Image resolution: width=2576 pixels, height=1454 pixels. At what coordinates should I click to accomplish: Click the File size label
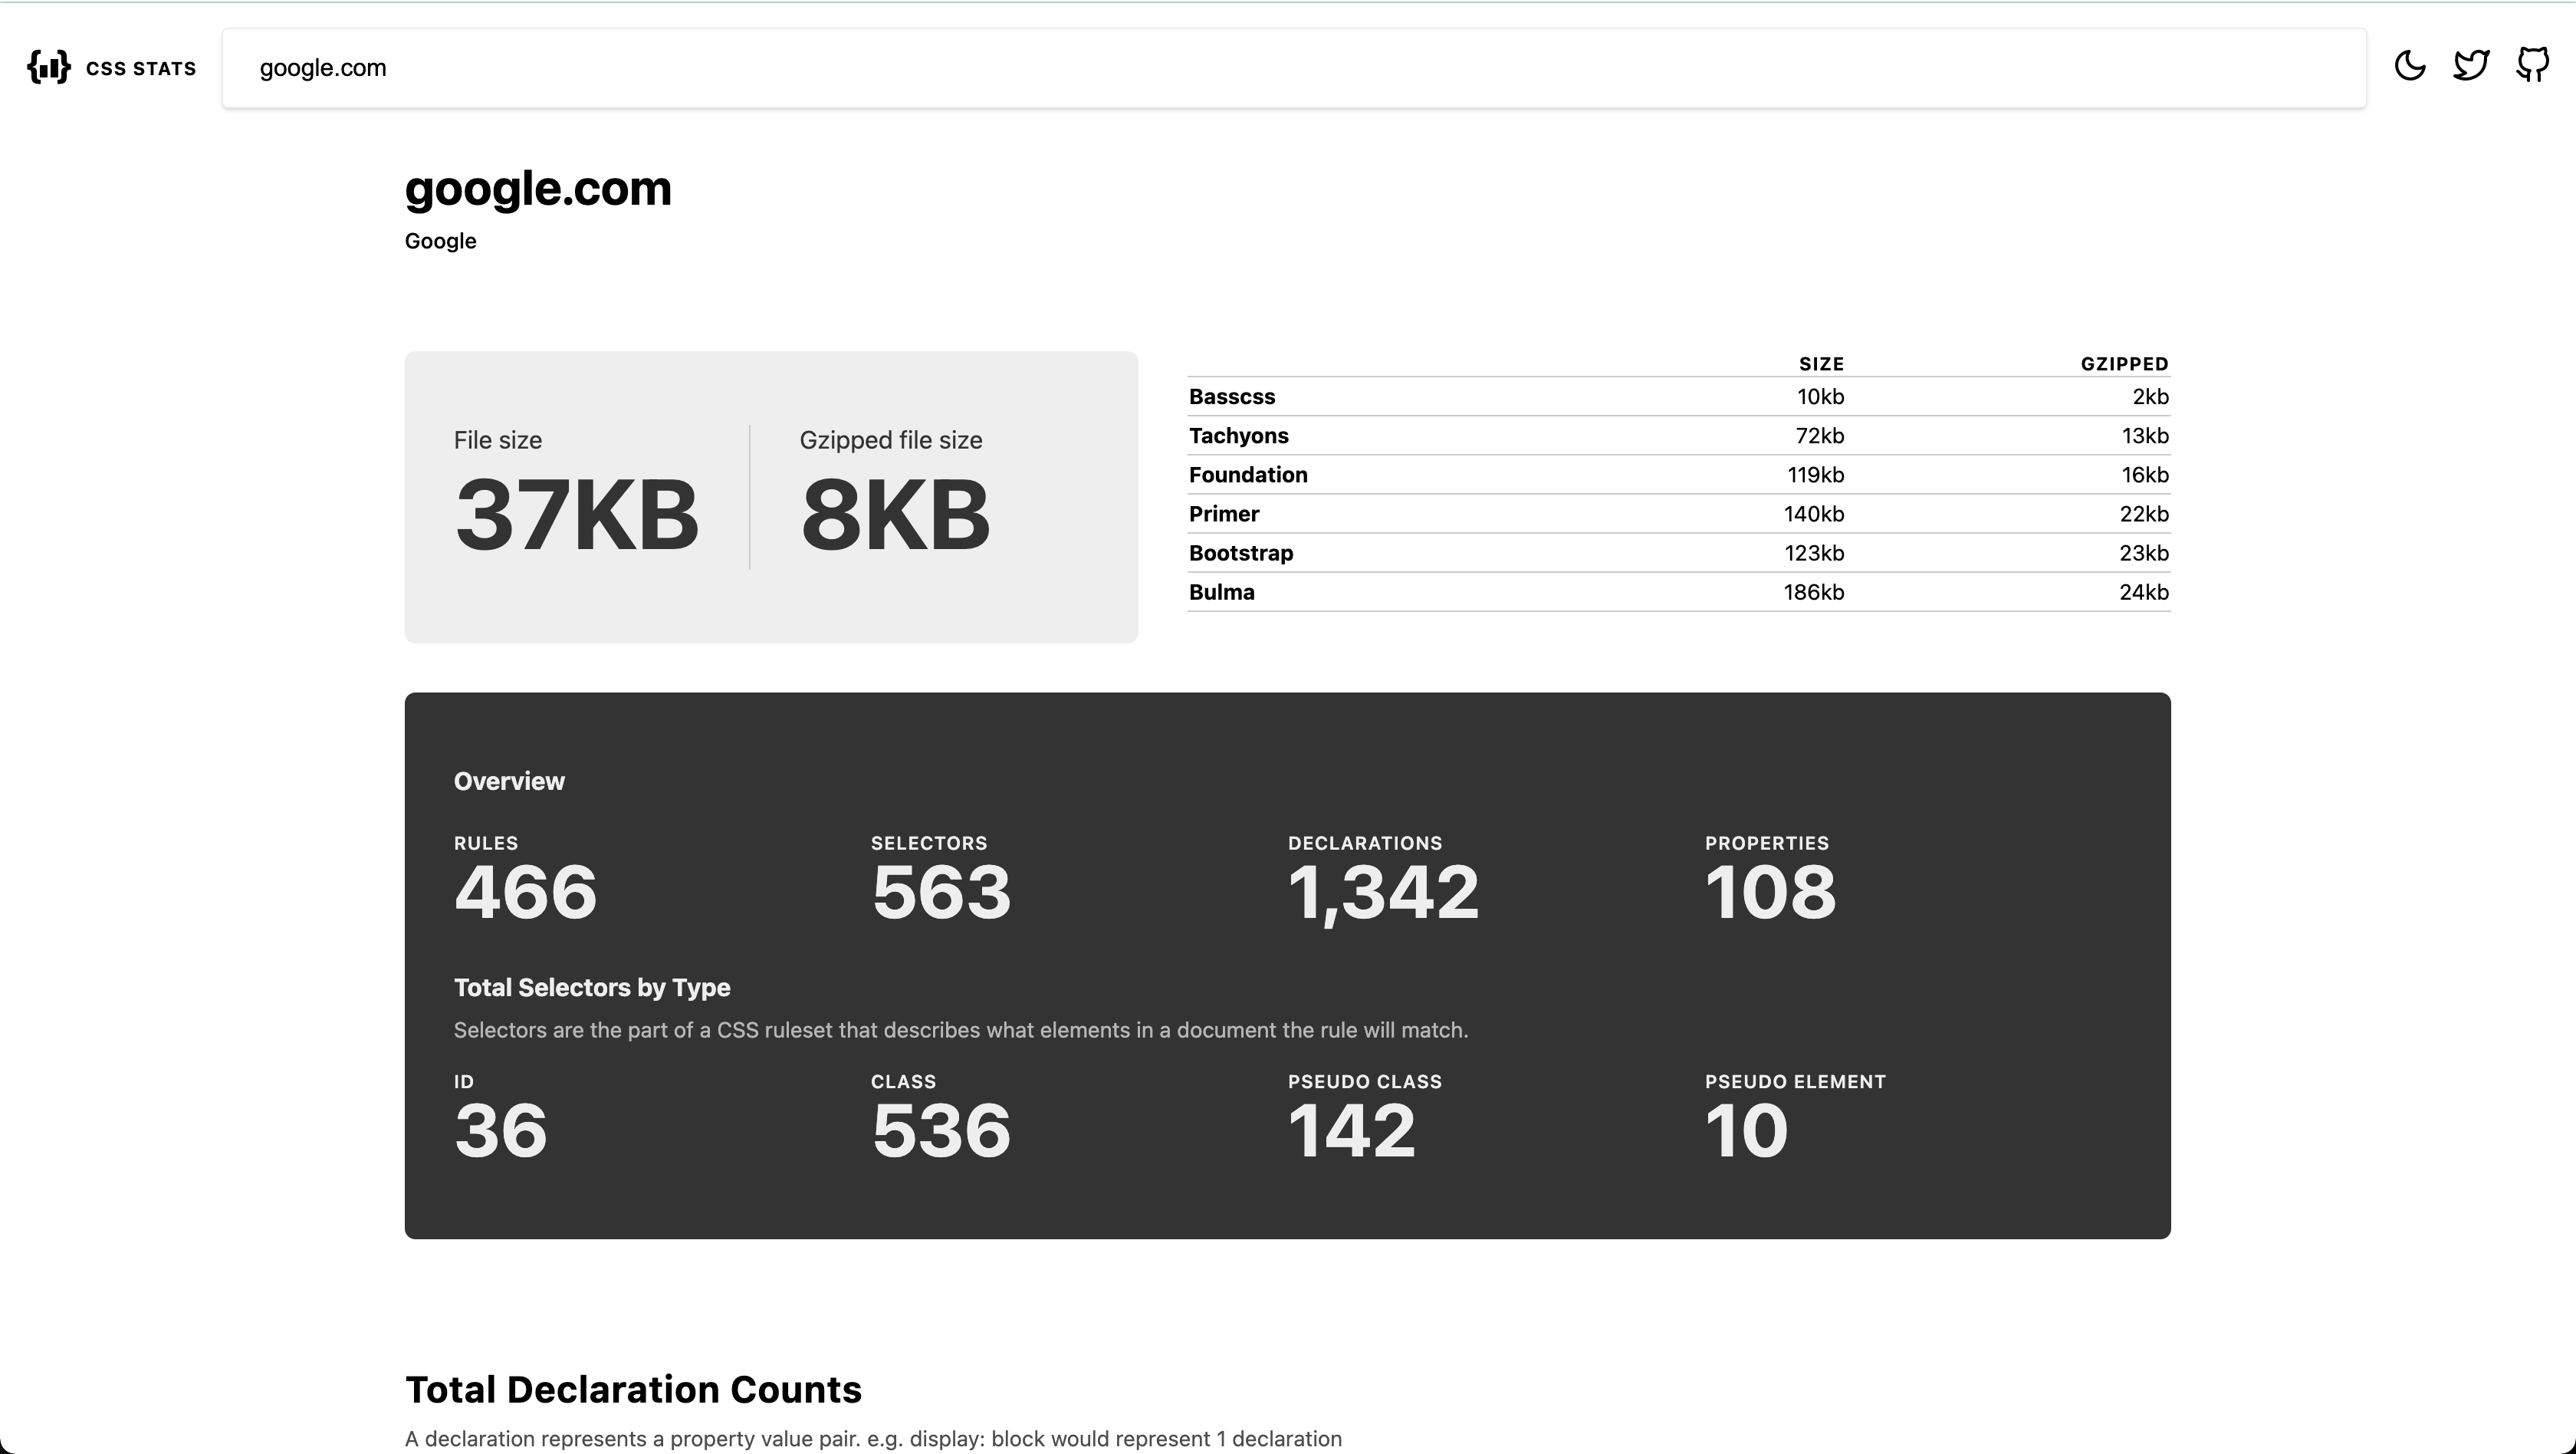pos(498,440)
